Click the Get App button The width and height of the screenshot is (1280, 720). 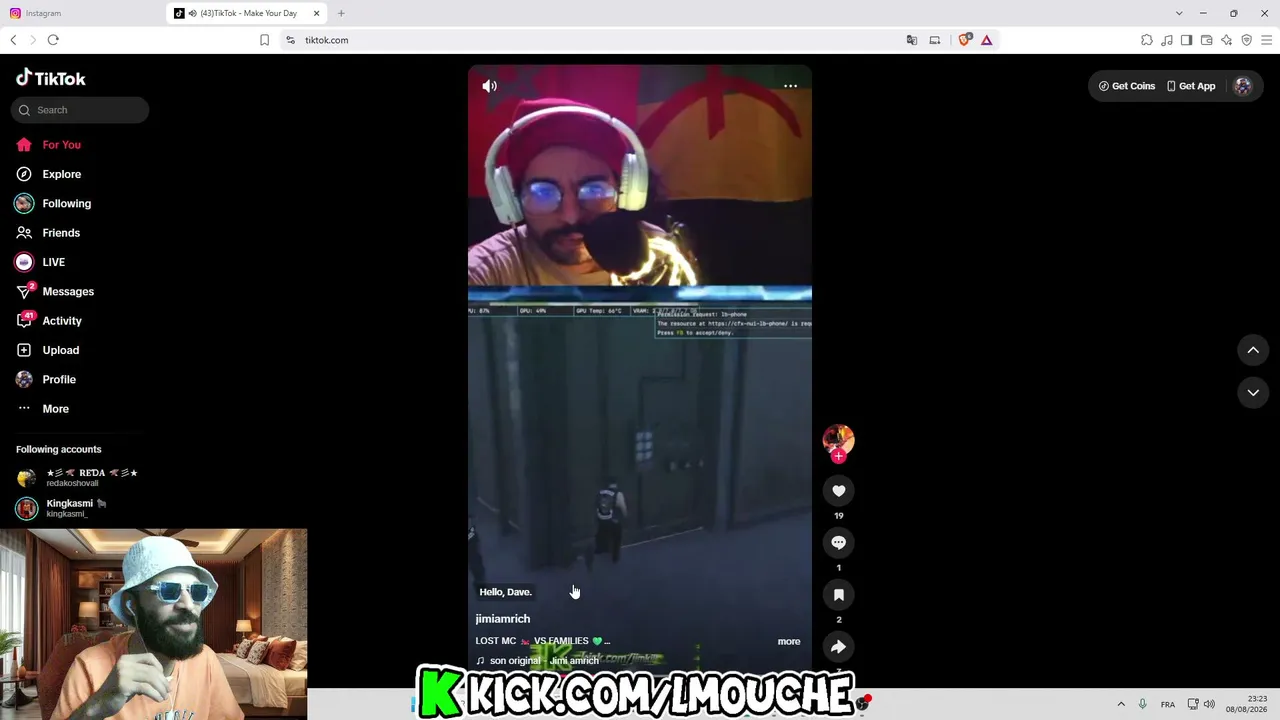point(1191,86)
